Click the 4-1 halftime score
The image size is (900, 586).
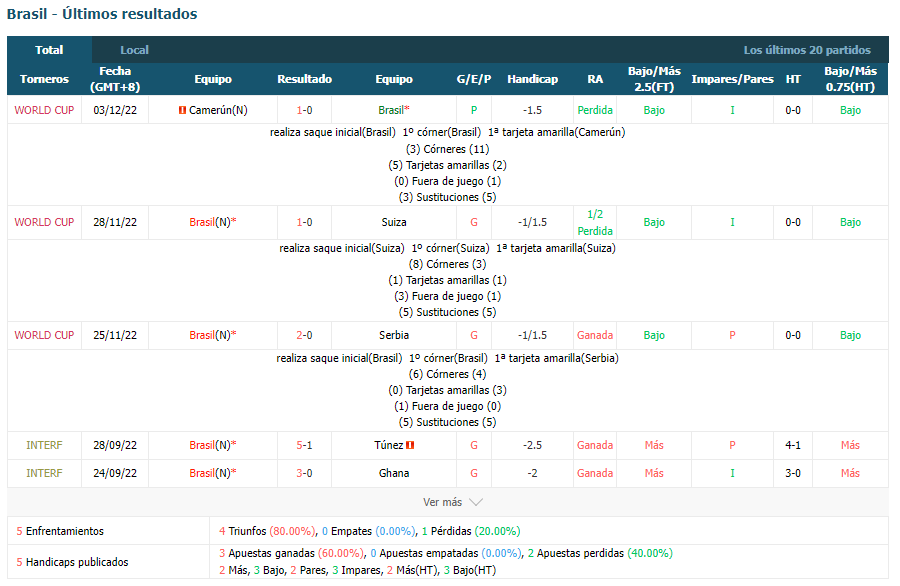click(x=793, y=445)
